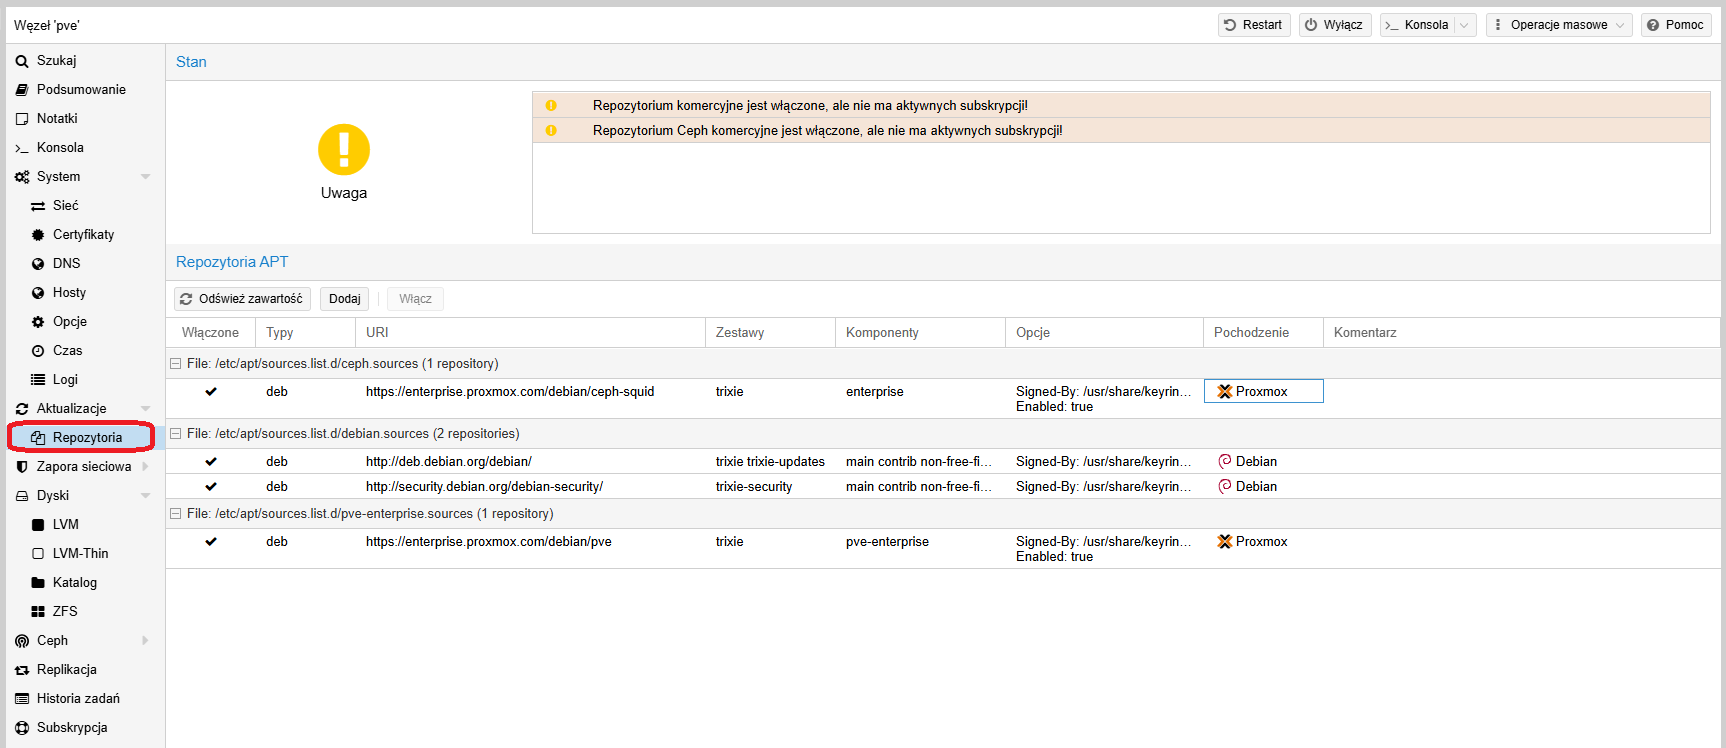
Task: Click the Dodaj repository button
Action: coord(344,299)
